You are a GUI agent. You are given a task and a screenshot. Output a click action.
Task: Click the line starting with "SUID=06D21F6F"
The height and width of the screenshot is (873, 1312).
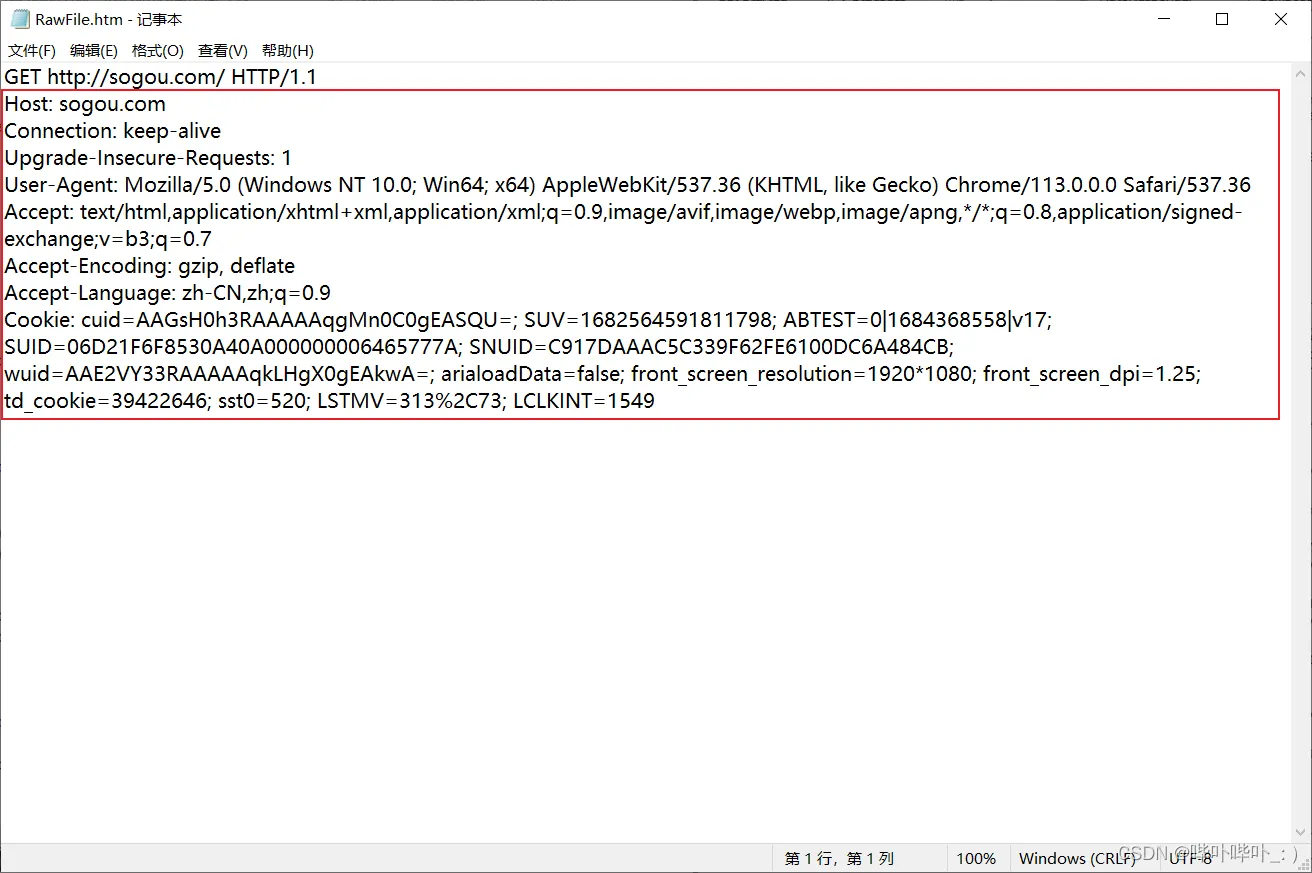click(480, 347)
